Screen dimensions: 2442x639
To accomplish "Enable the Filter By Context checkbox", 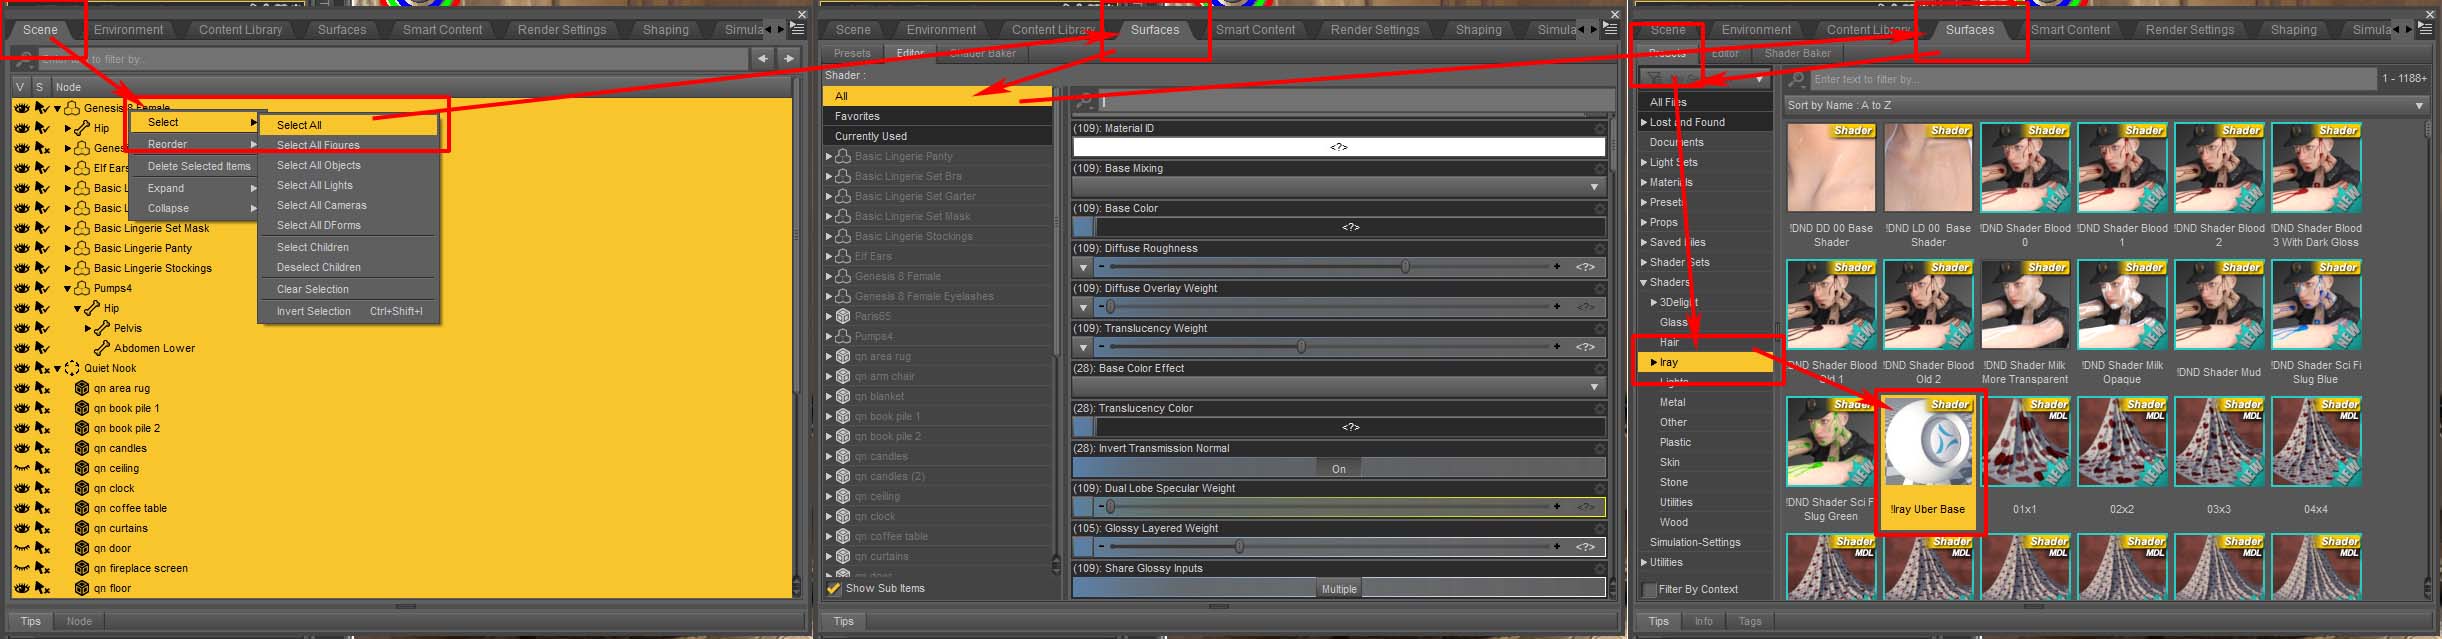I will pyautogui.click(x=1649, y=590).
